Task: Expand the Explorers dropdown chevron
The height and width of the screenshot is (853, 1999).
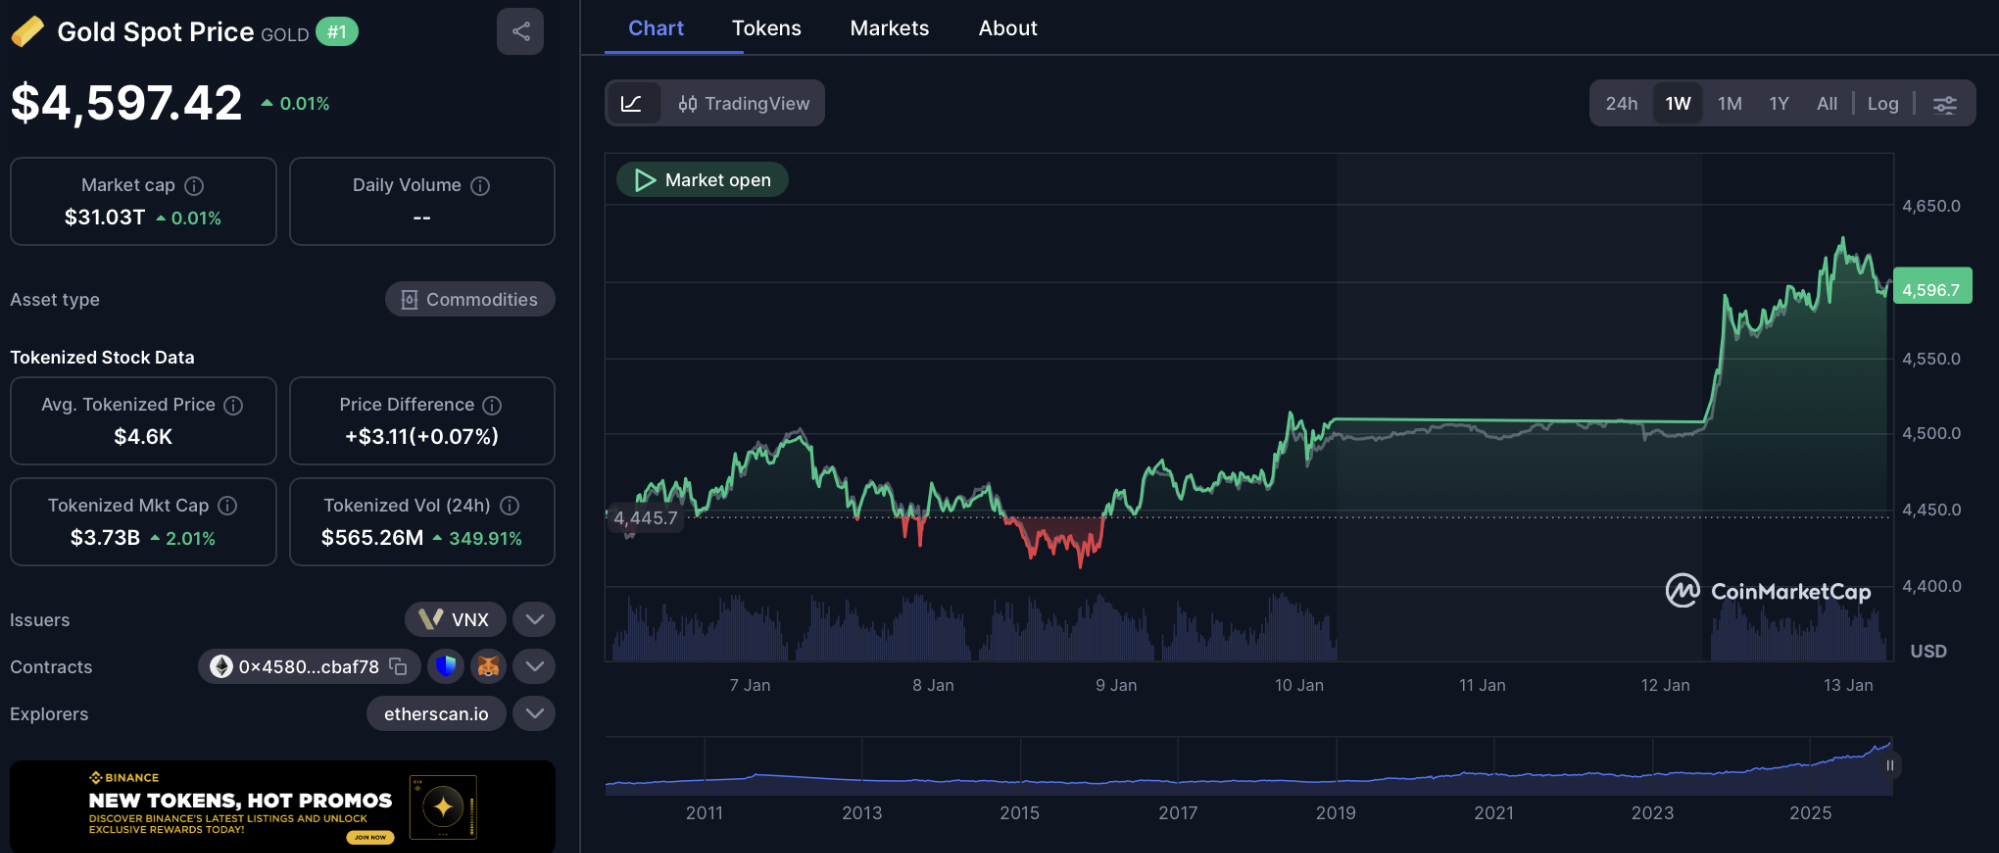Action: (x=534, y=713)
